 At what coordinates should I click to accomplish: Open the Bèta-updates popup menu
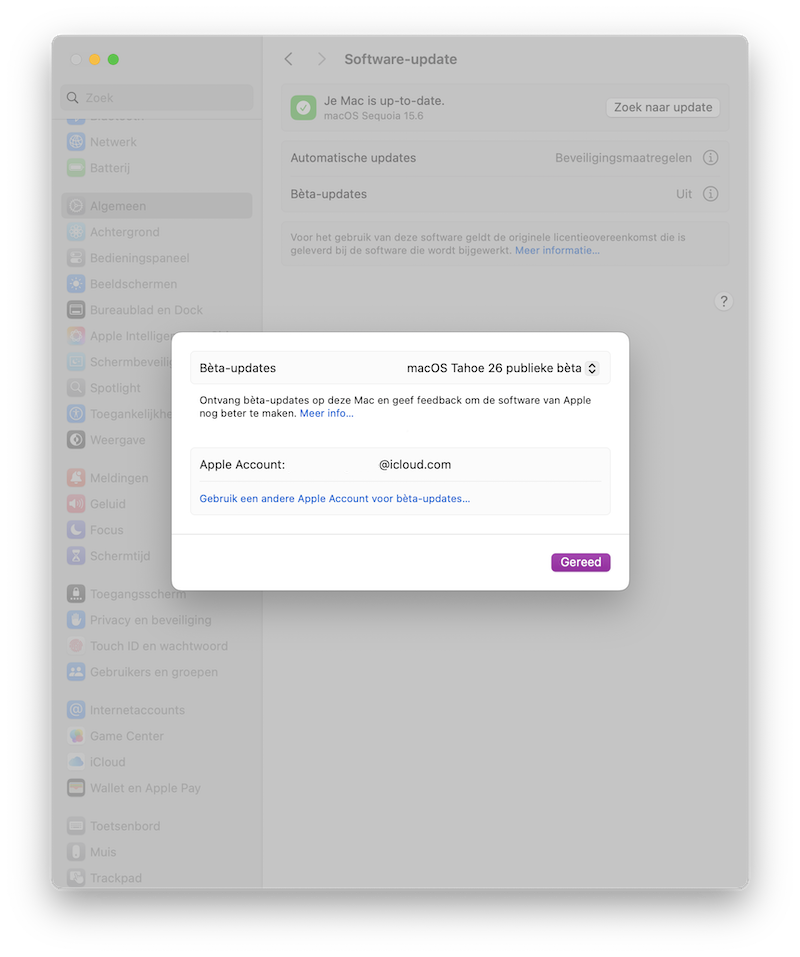tap(502, 368)
